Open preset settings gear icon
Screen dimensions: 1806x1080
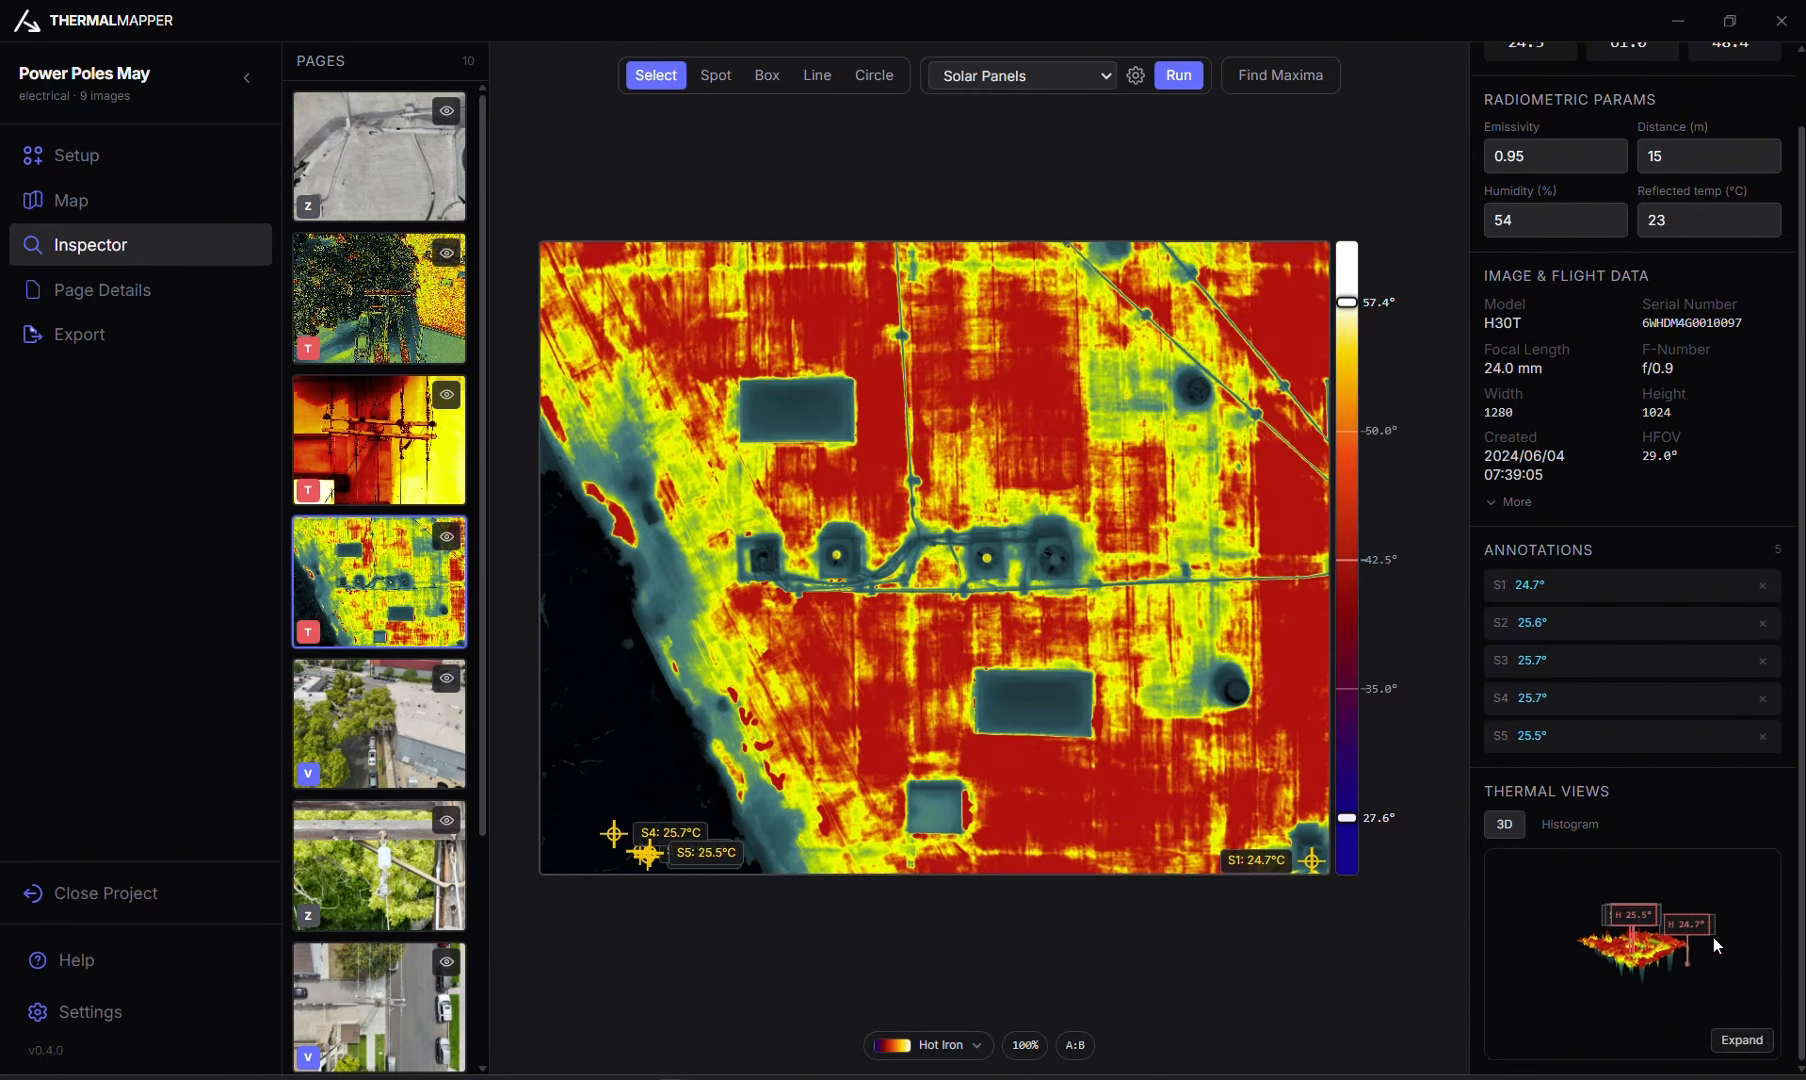tap(1136, 76)
